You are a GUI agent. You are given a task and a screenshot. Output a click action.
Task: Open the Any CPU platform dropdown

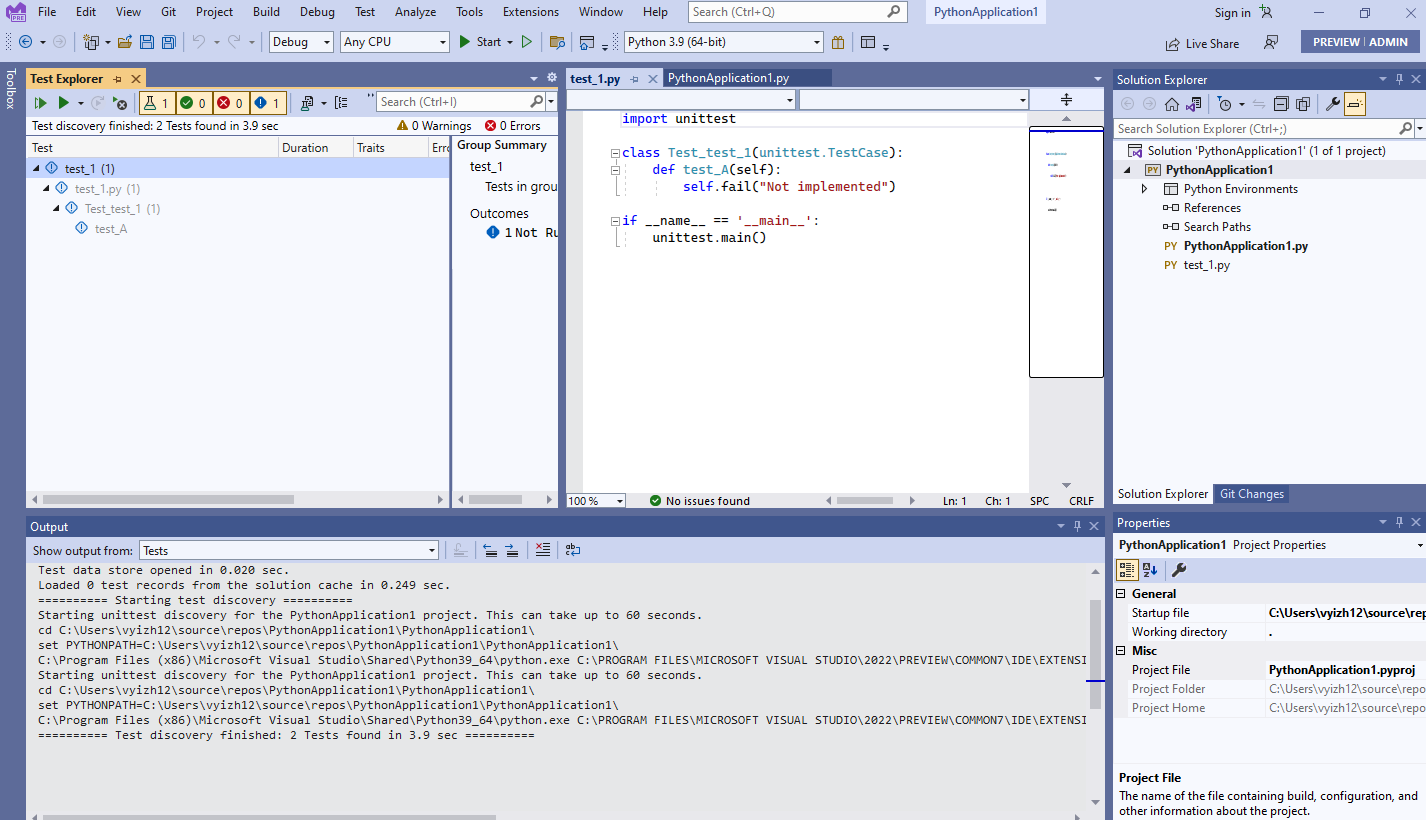(394, 42)
